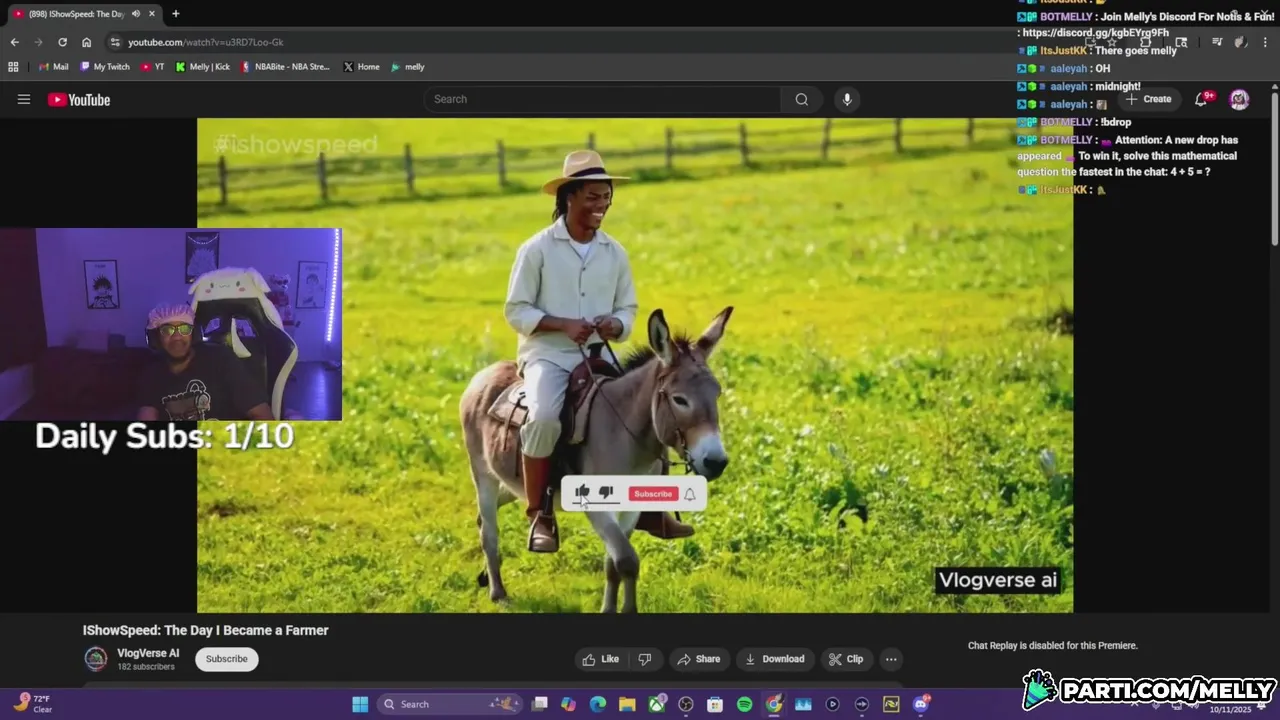
Task: Click the Windows taskbar Search box
Action: (449, 704)
